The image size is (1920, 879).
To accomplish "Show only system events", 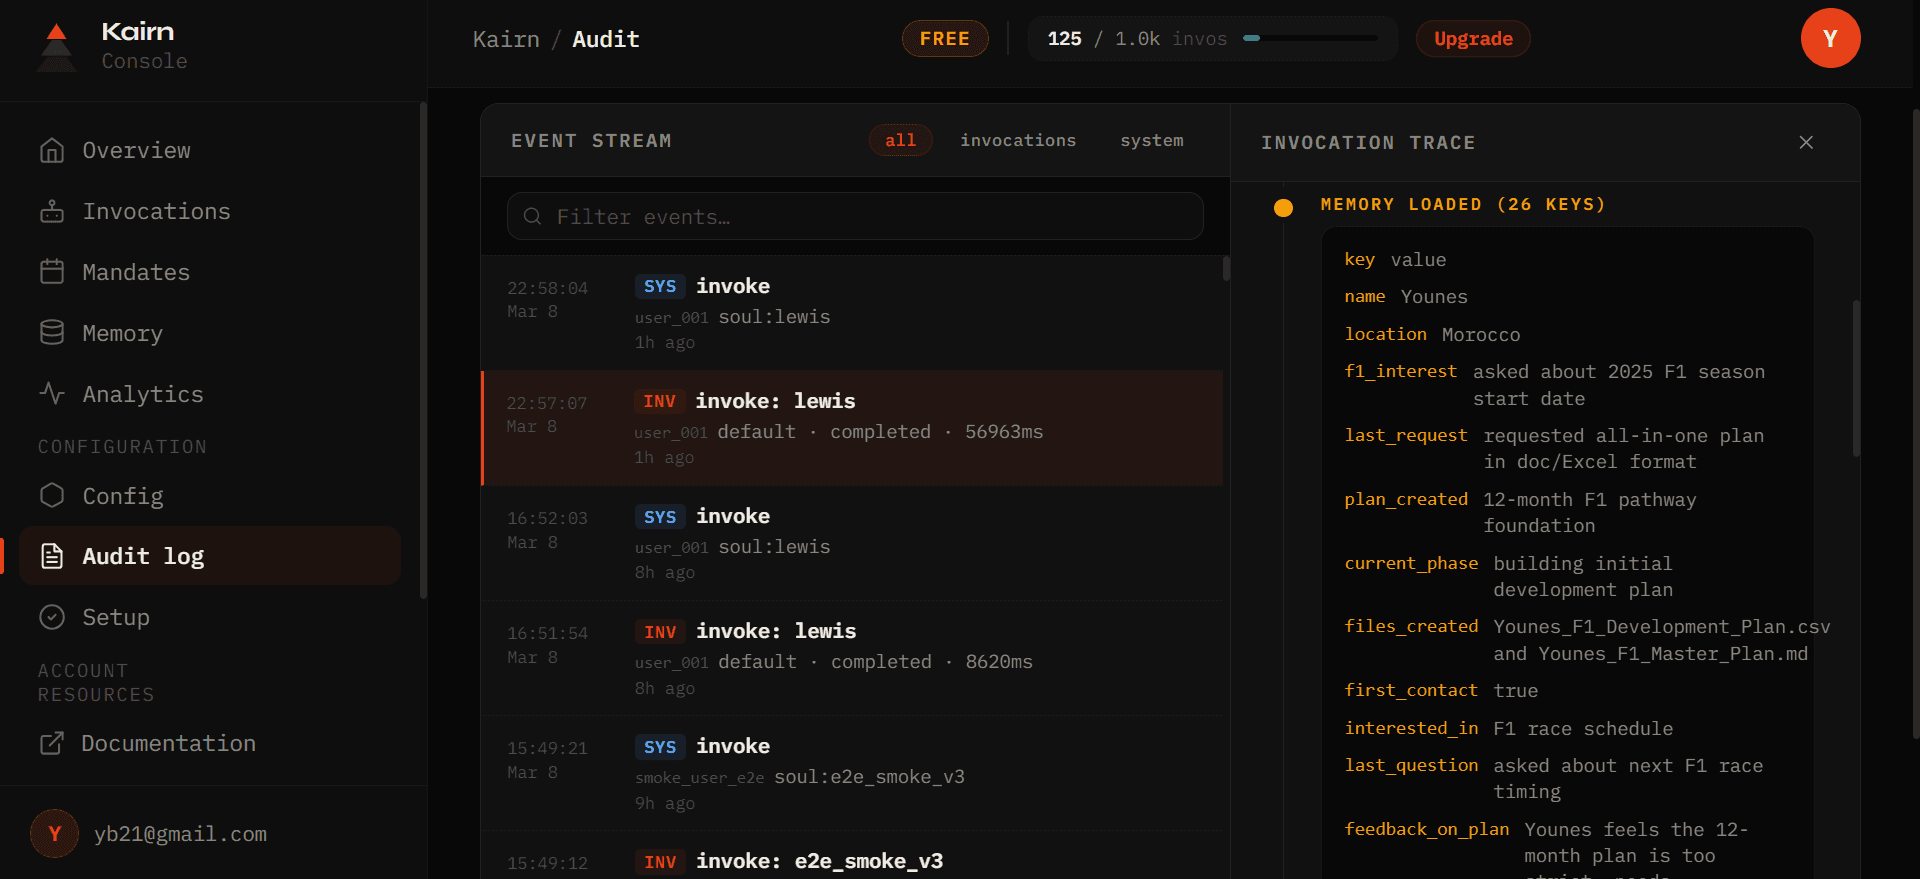I will 1151,140.
